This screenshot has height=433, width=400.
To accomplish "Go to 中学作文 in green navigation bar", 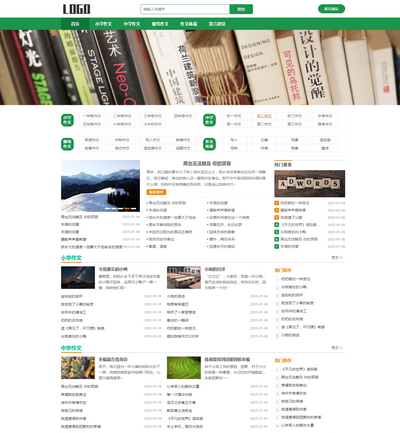I will point(132,24).
